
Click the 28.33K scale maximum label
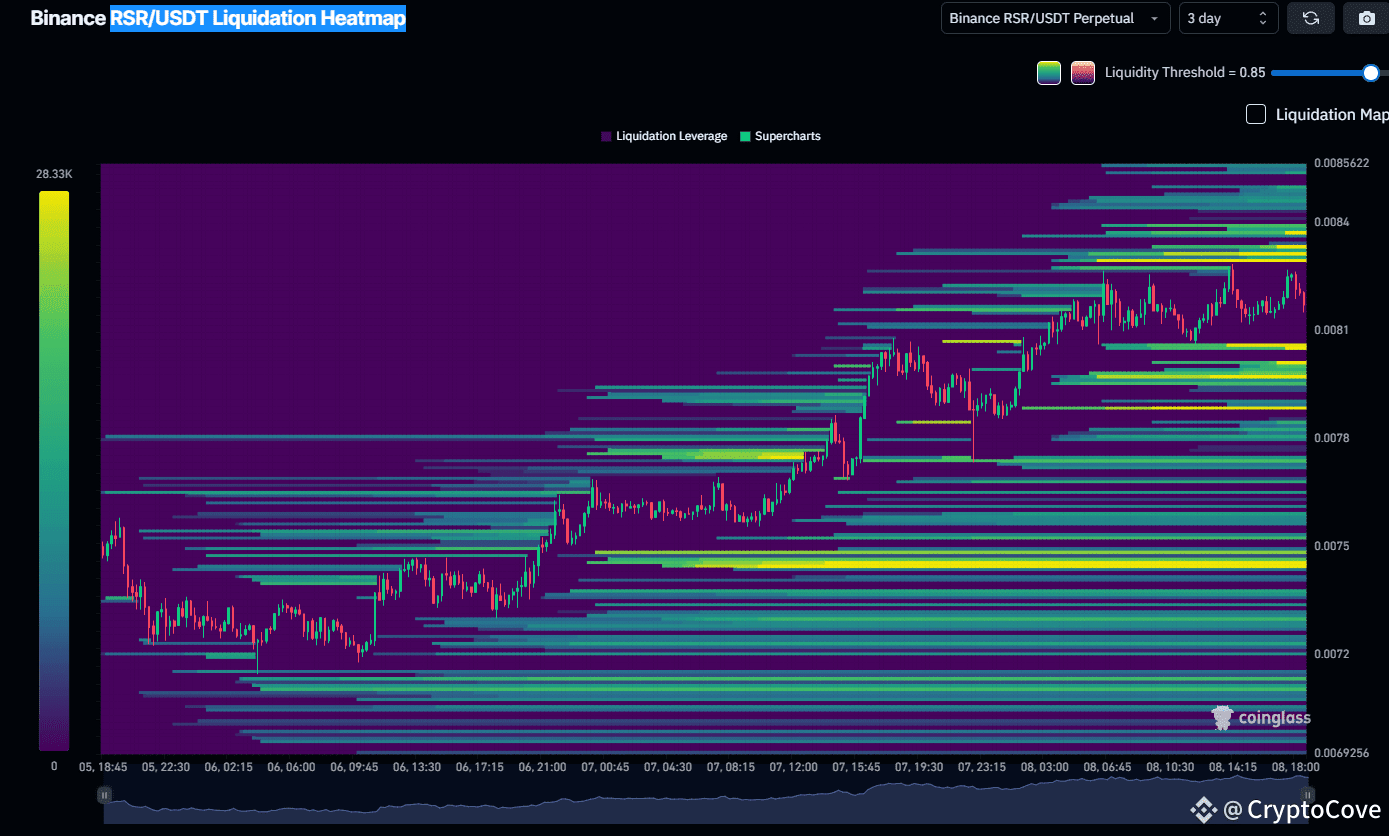pyautogui.click(x=54, y=174)
